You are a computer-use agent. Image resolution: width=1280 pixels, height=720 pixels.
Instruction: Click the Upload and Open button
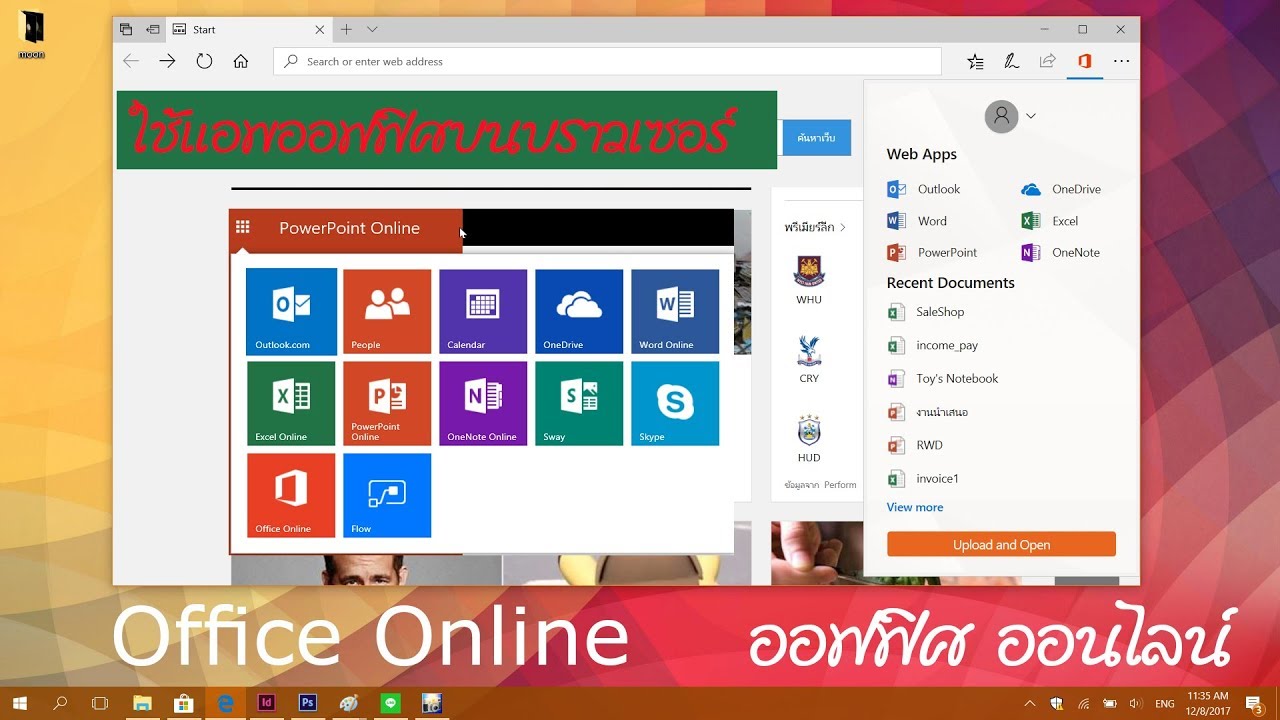coord(1001,545)
